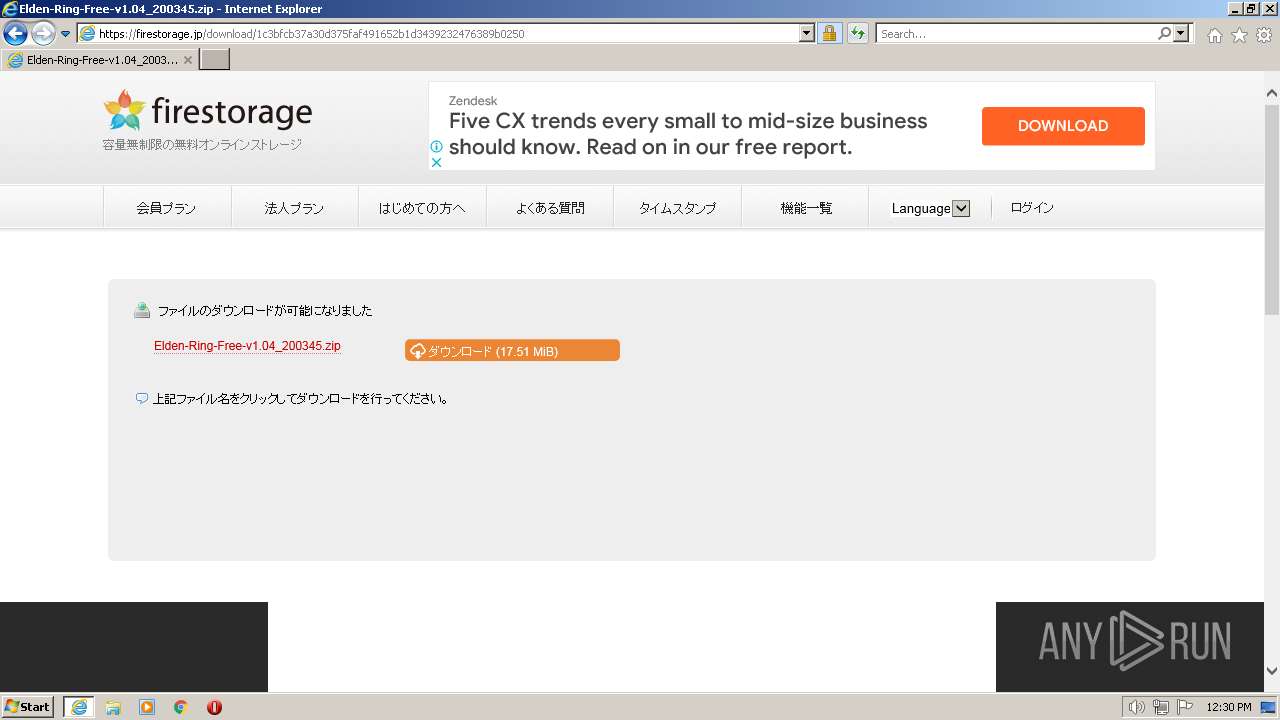
Task: Click the 12:30 PM clock
Action: [x=1229, y=707]
